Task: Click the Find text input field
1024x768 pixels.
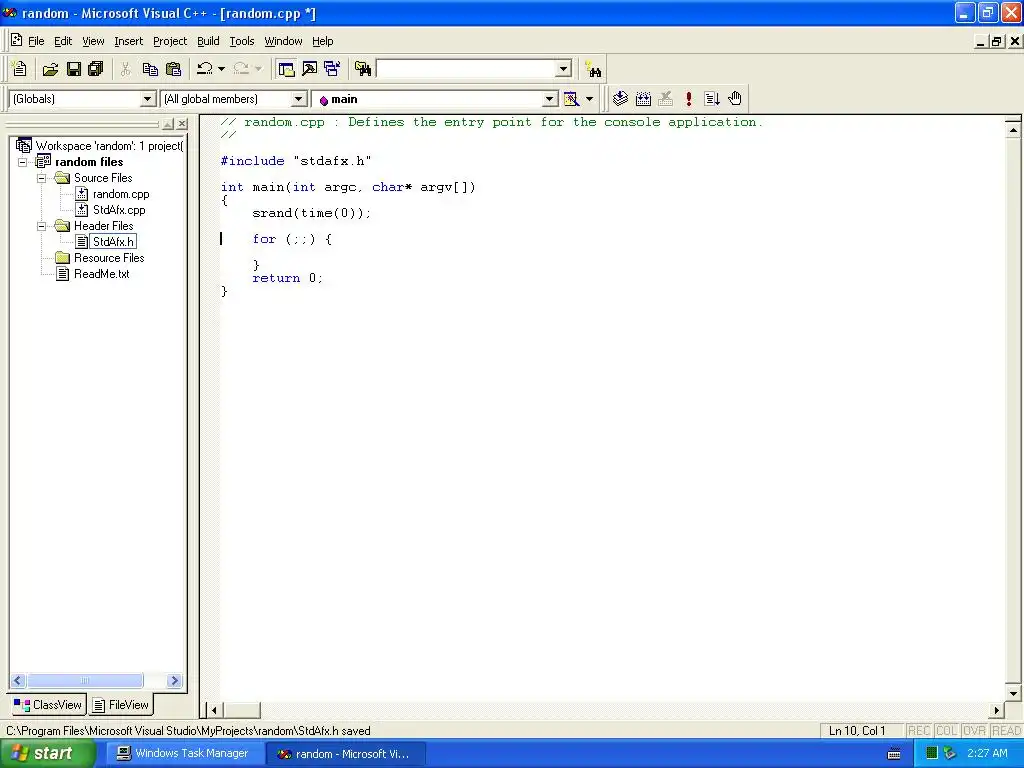Action: coord(466,69)
